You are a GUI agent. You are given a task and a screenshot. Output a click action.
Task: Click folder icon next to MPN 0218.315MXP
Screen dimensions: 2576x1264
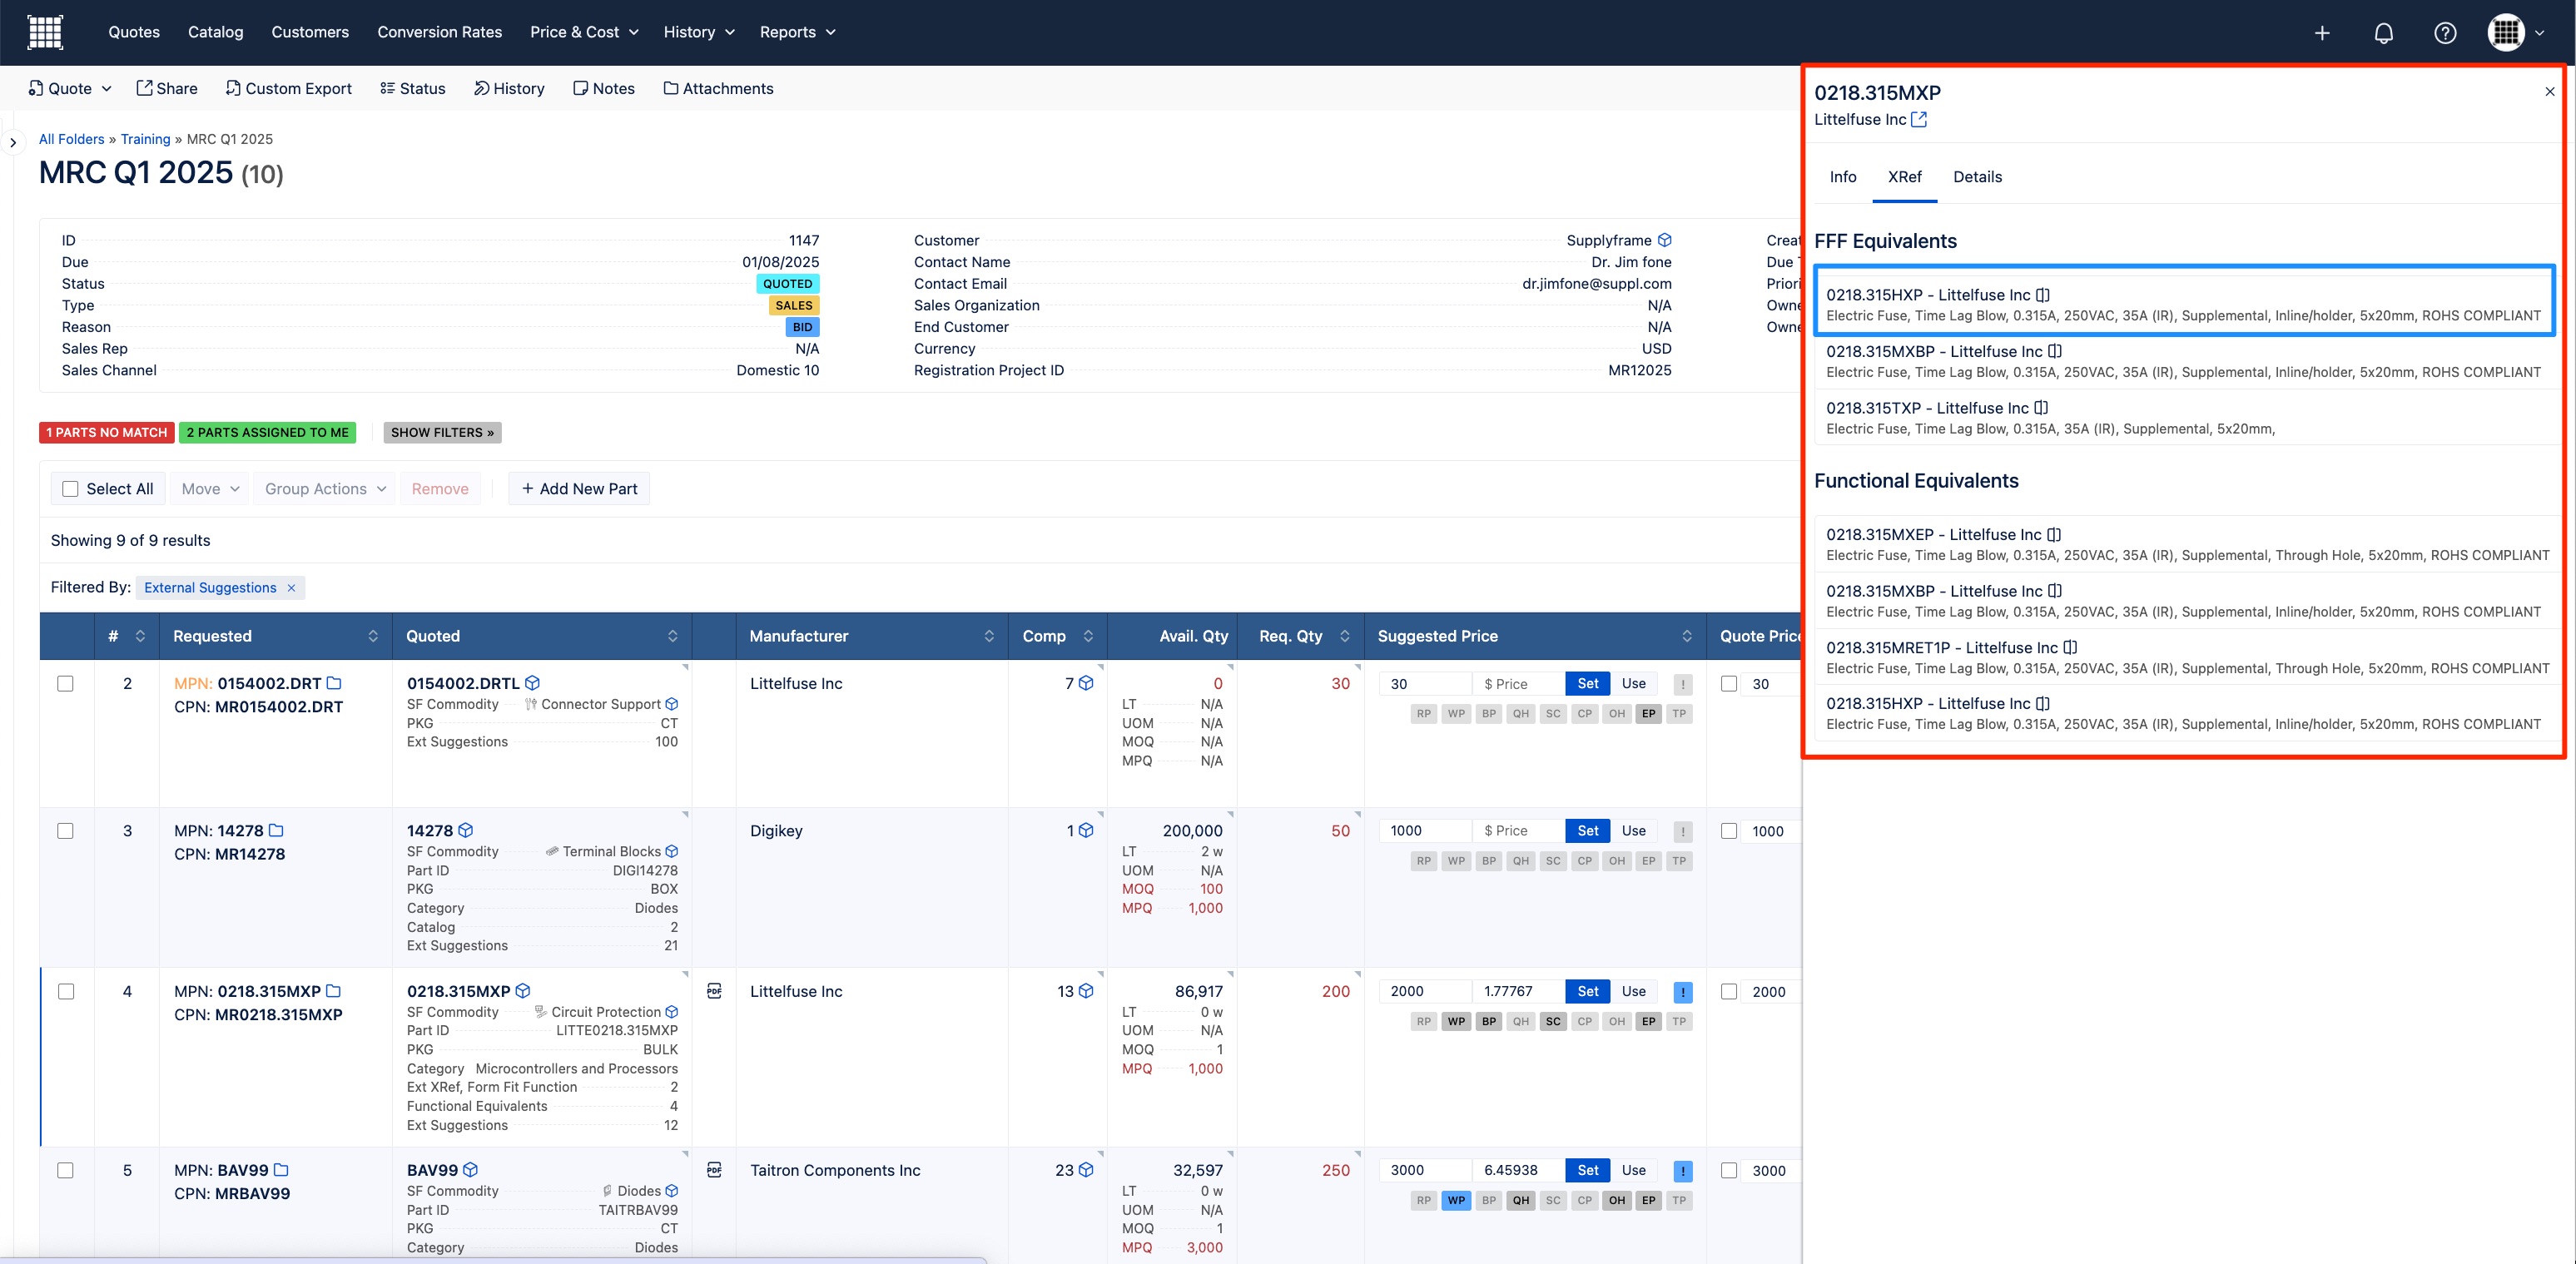tap(333, 991)
